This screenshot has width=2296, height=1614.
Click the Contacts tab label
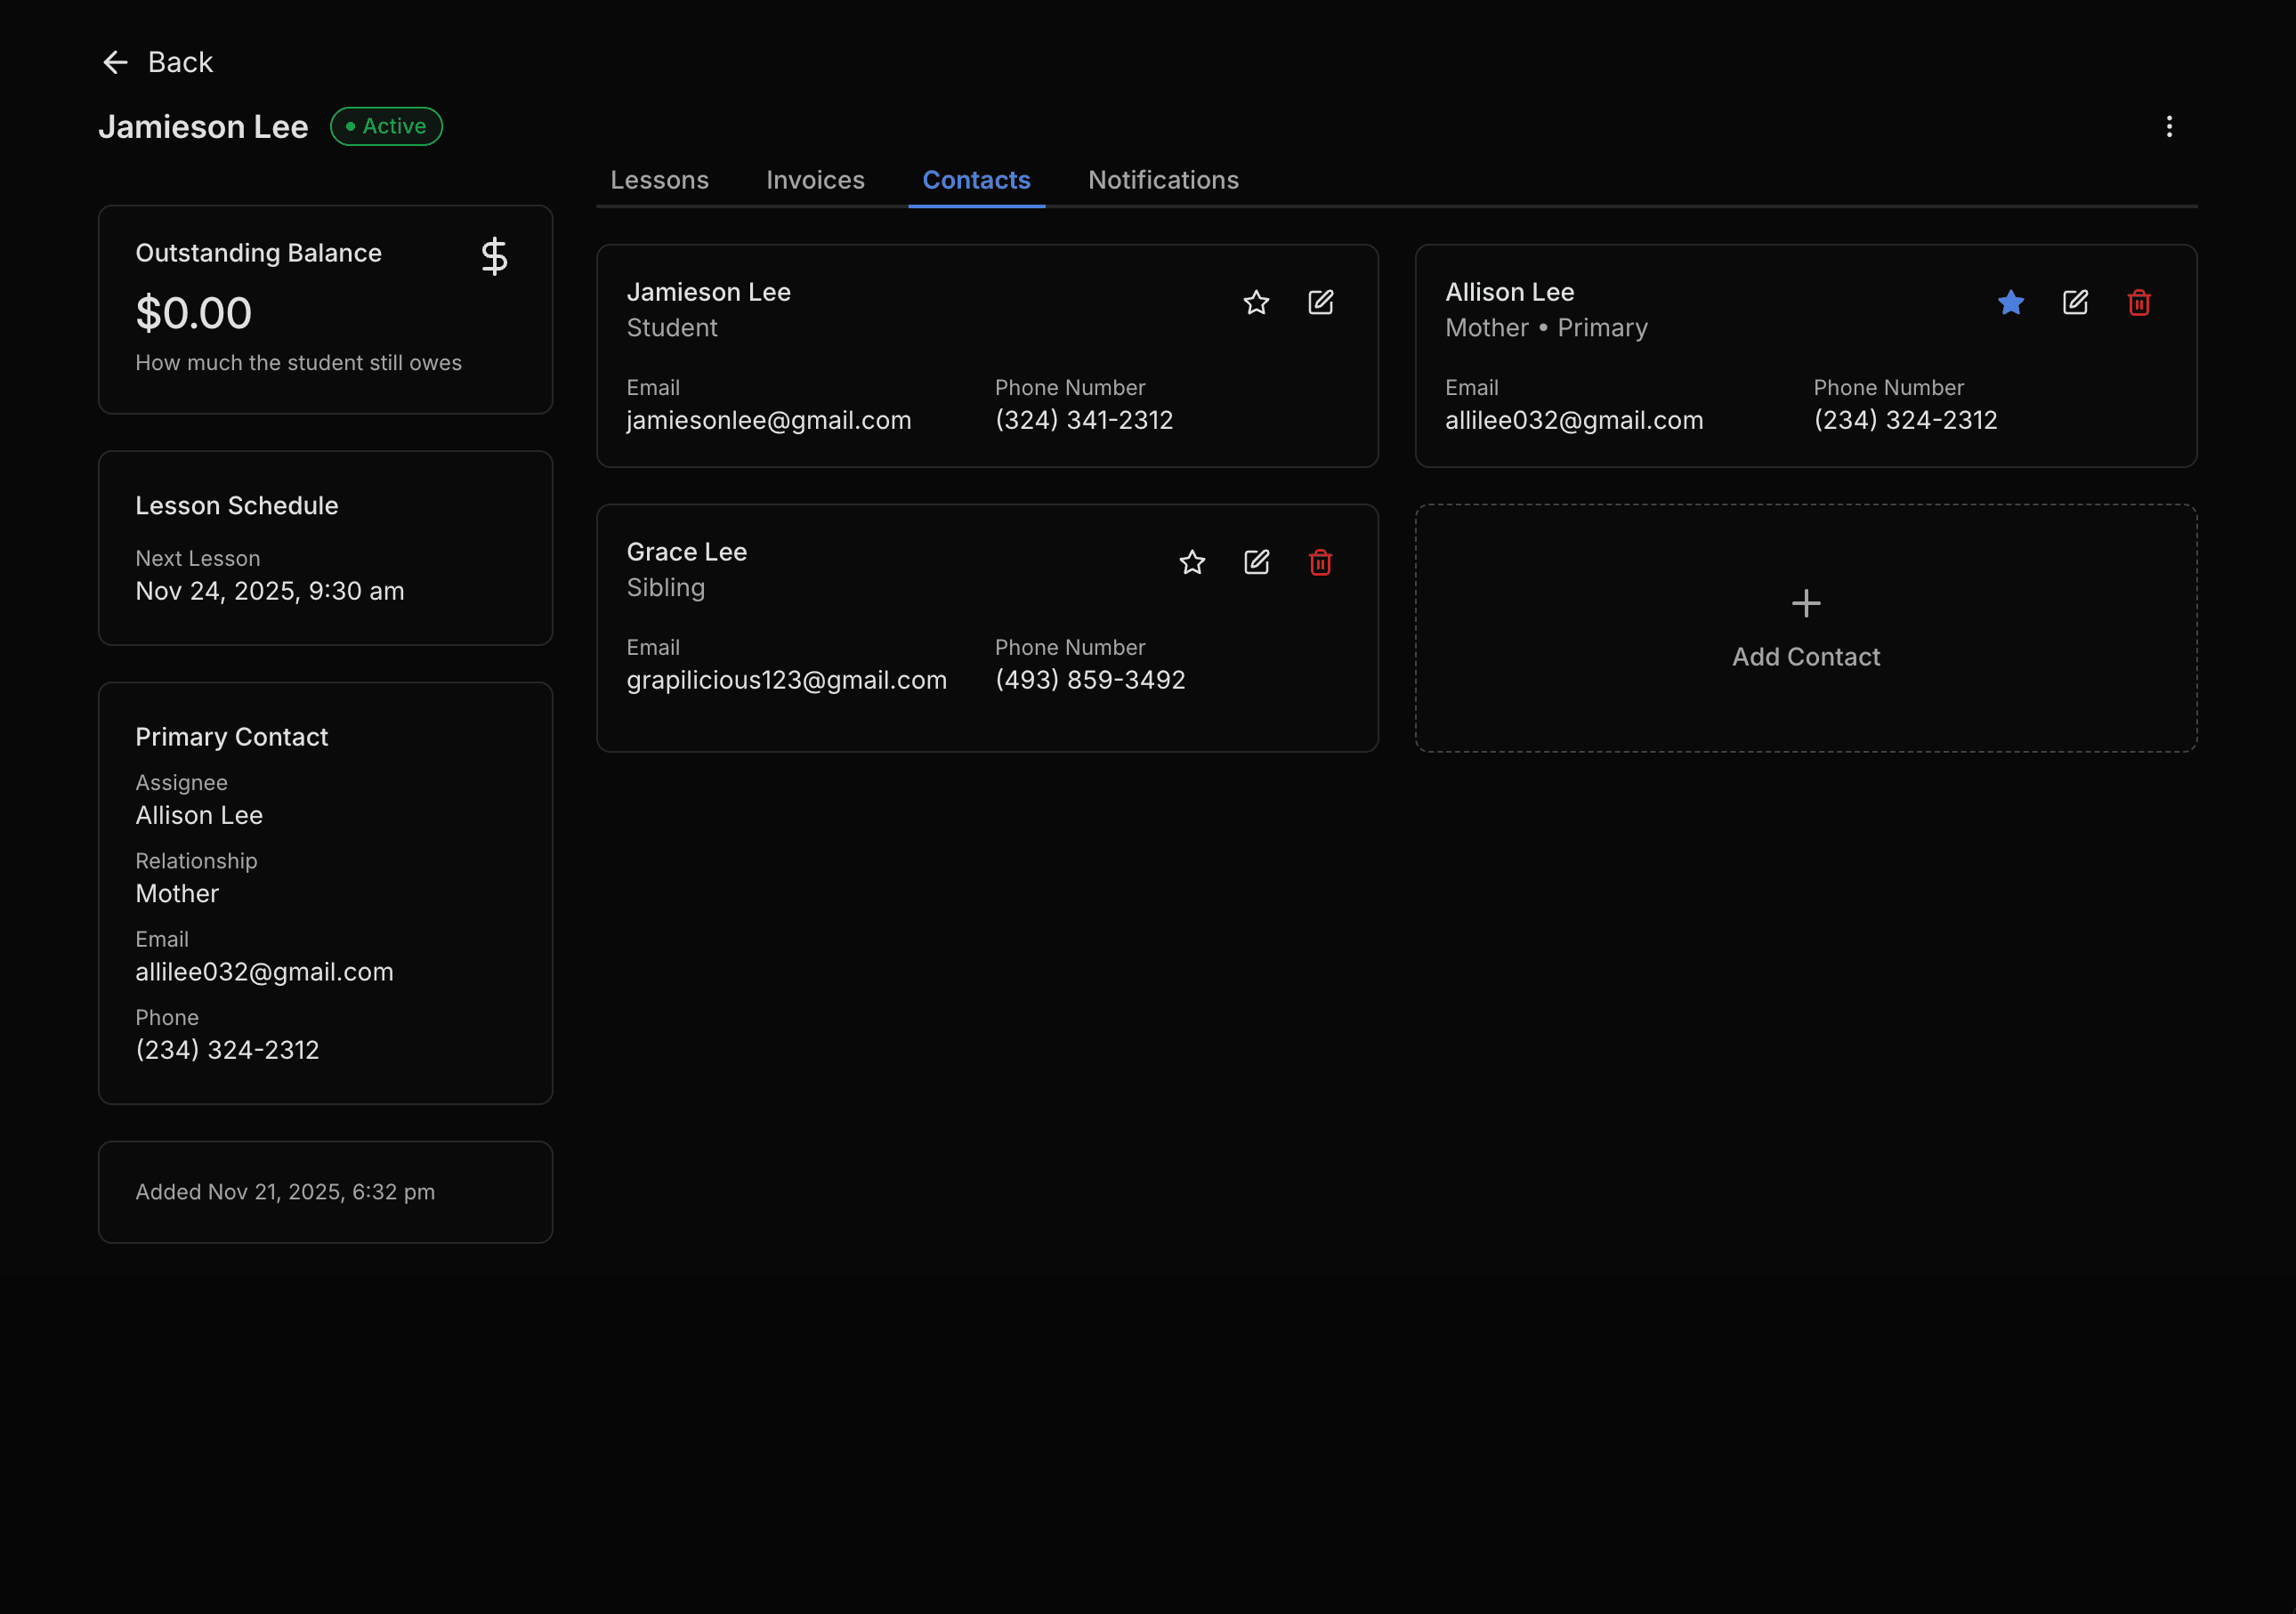click(x=976, y=180)
